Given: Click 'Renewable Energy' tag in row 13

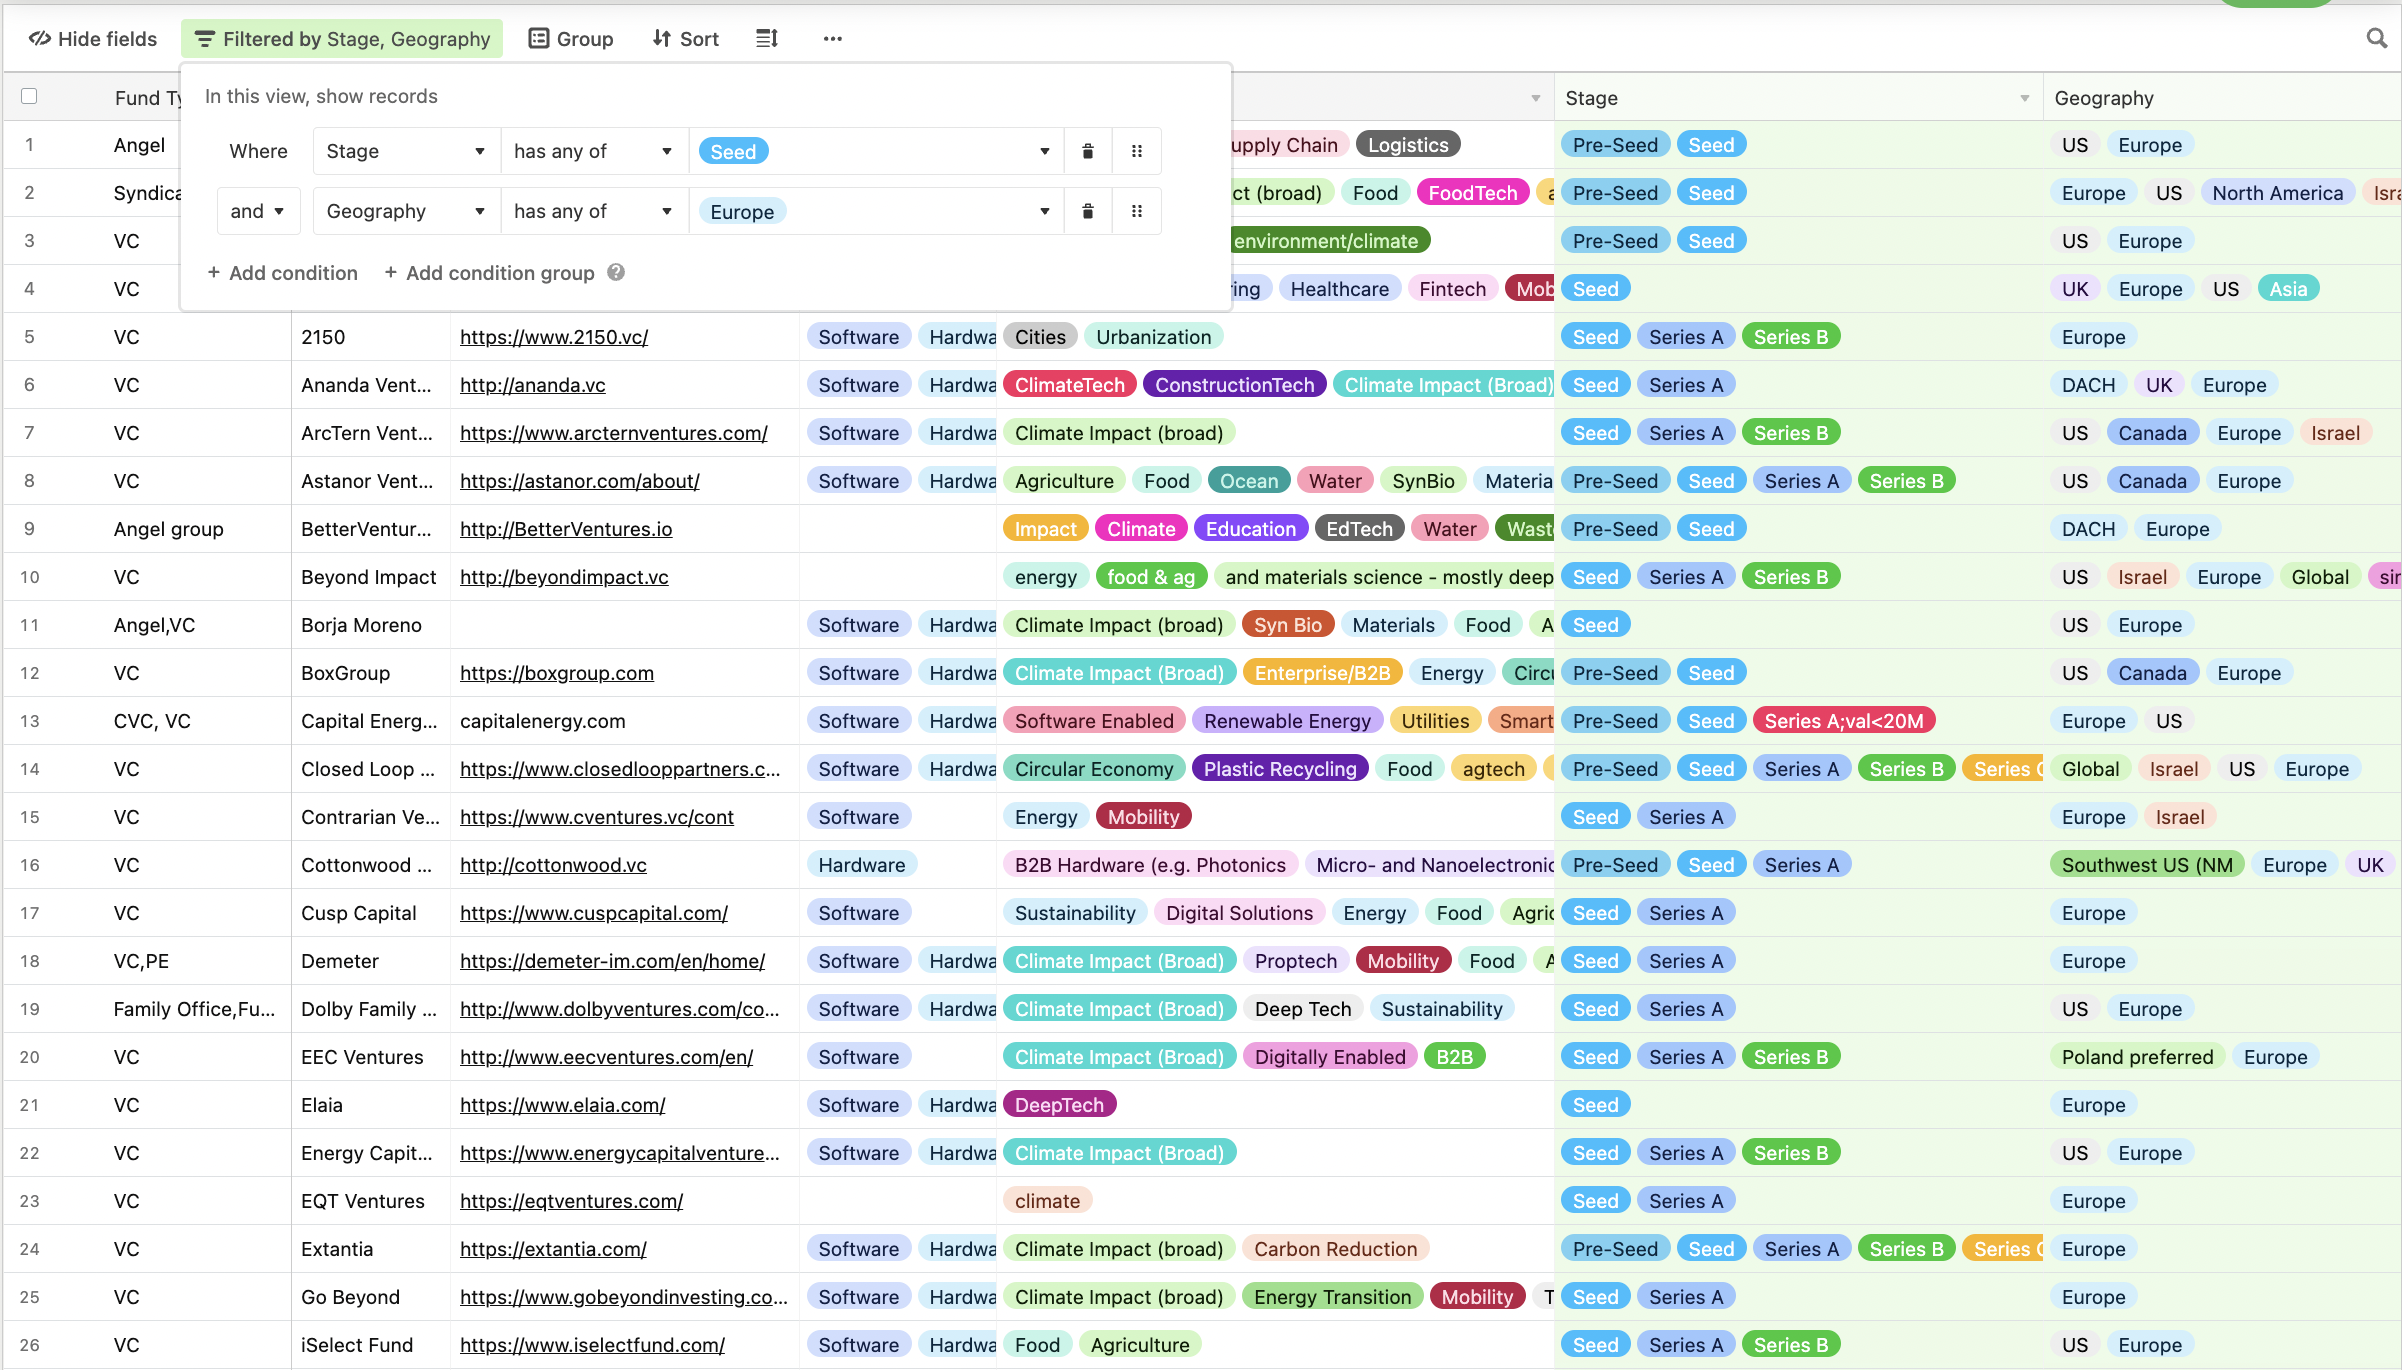Looking at the screenshot, I should [x=1287, y=721].
